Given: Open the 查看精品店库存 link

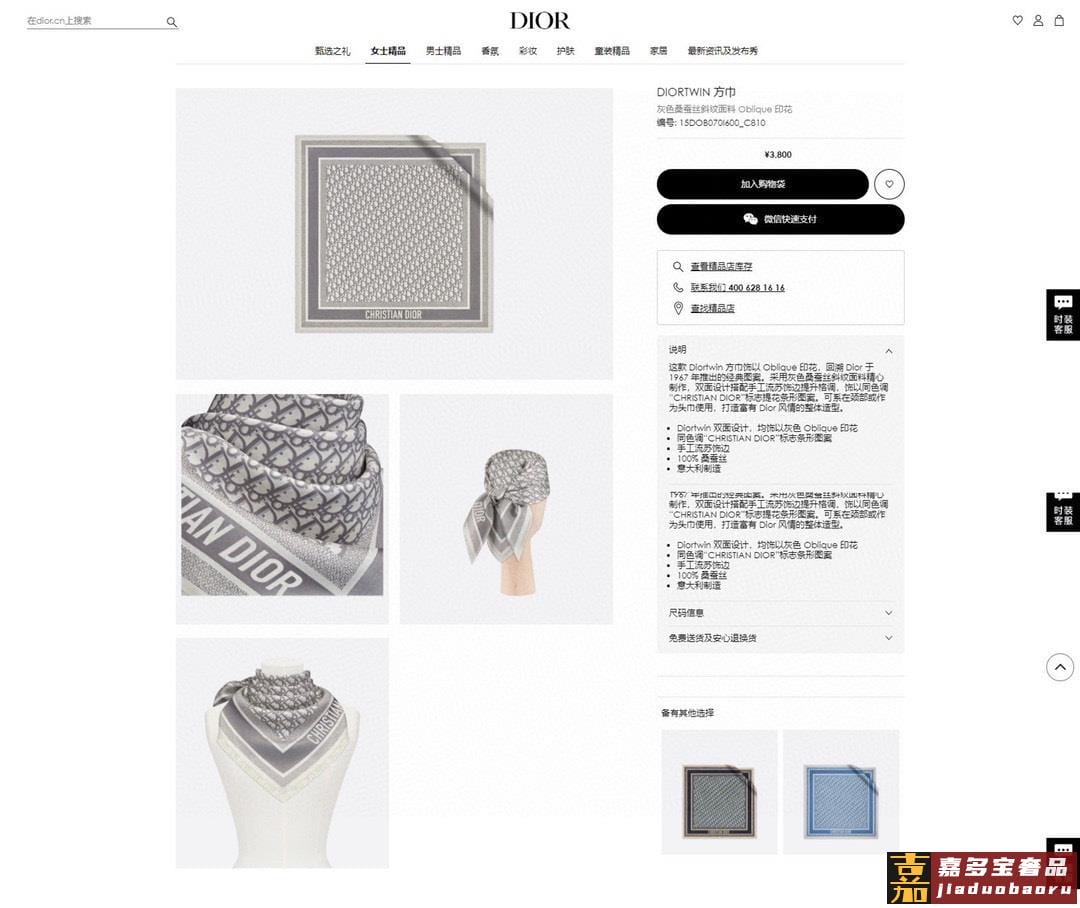Looking at the screenshot, I should coord(721,267).
